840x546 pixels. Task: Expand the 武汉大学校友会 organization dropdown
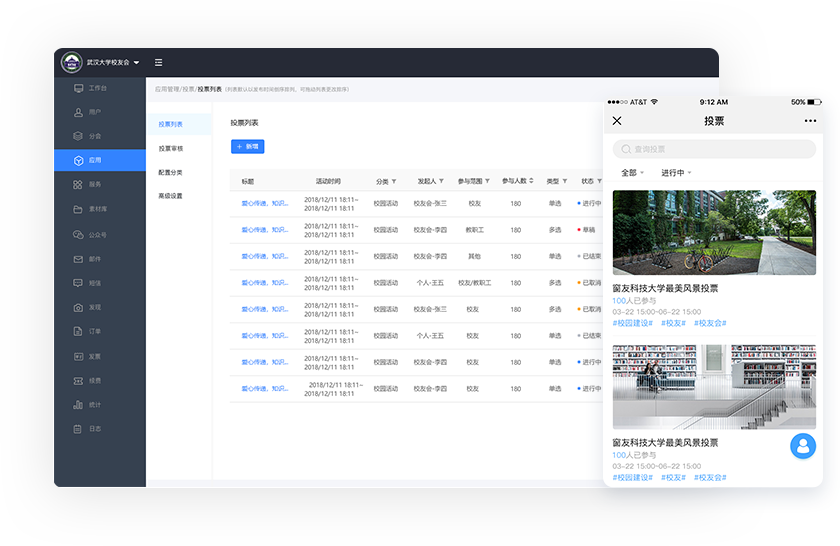click(x=110, y=62)
